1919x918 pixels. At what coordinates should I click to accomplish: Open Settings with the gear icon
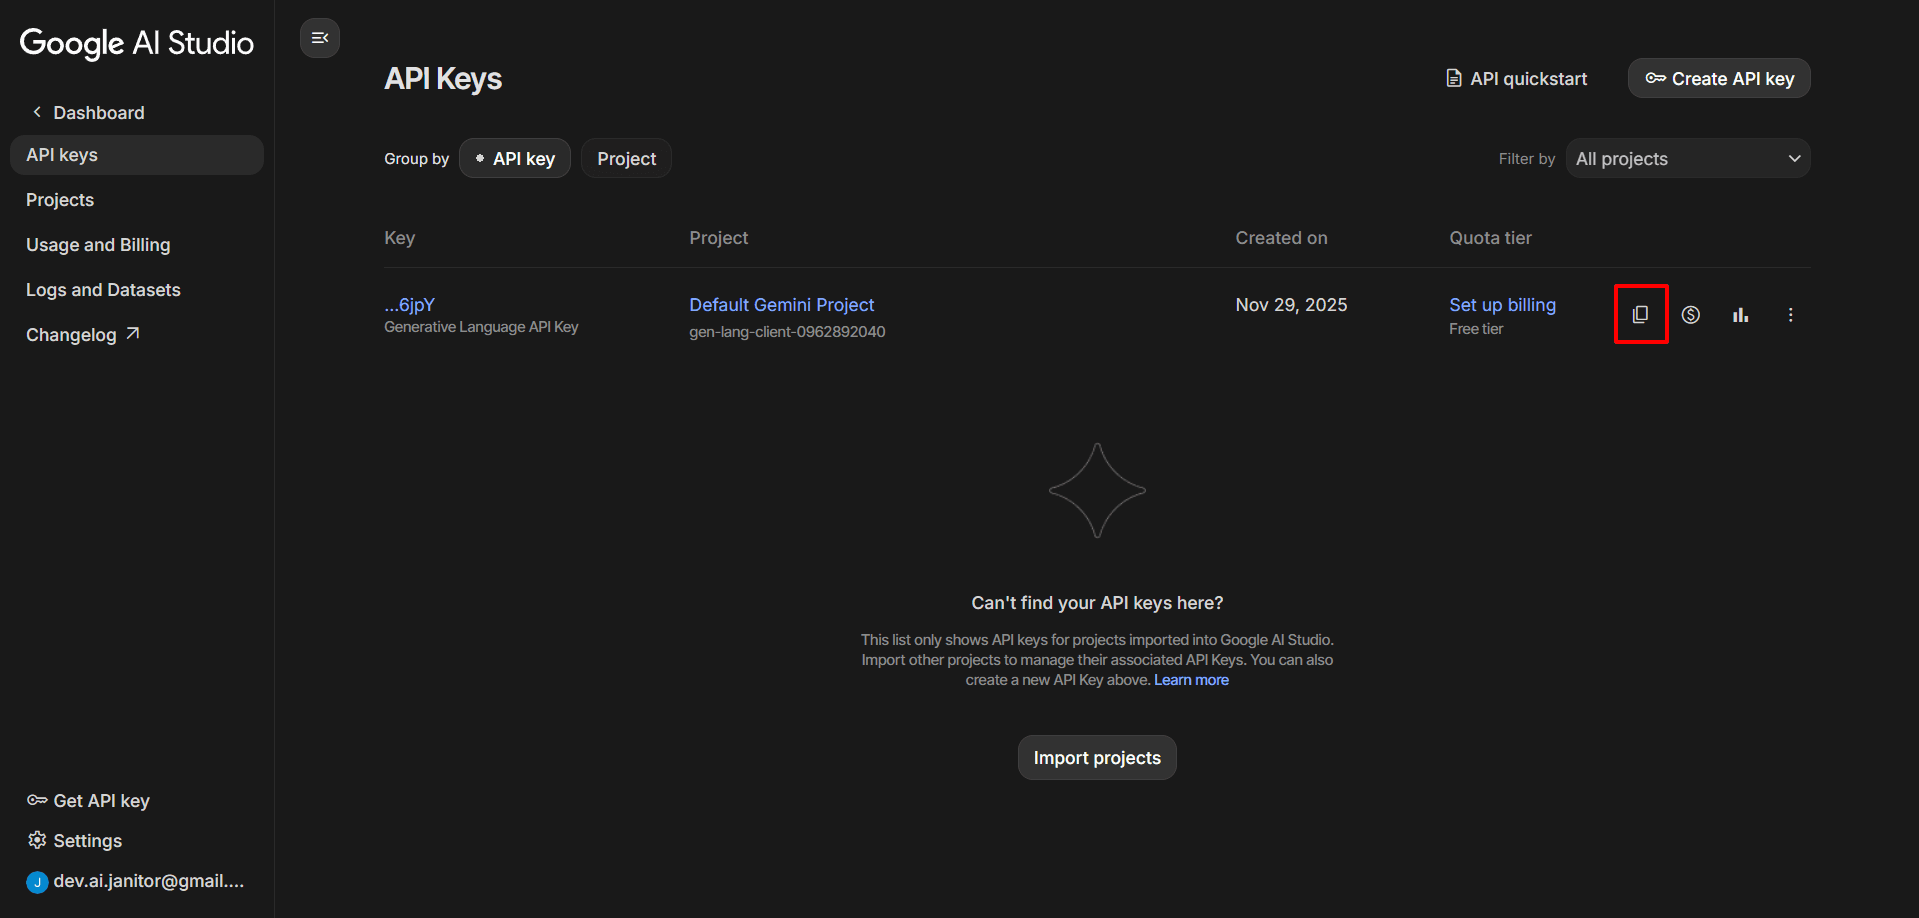(38, 840)
